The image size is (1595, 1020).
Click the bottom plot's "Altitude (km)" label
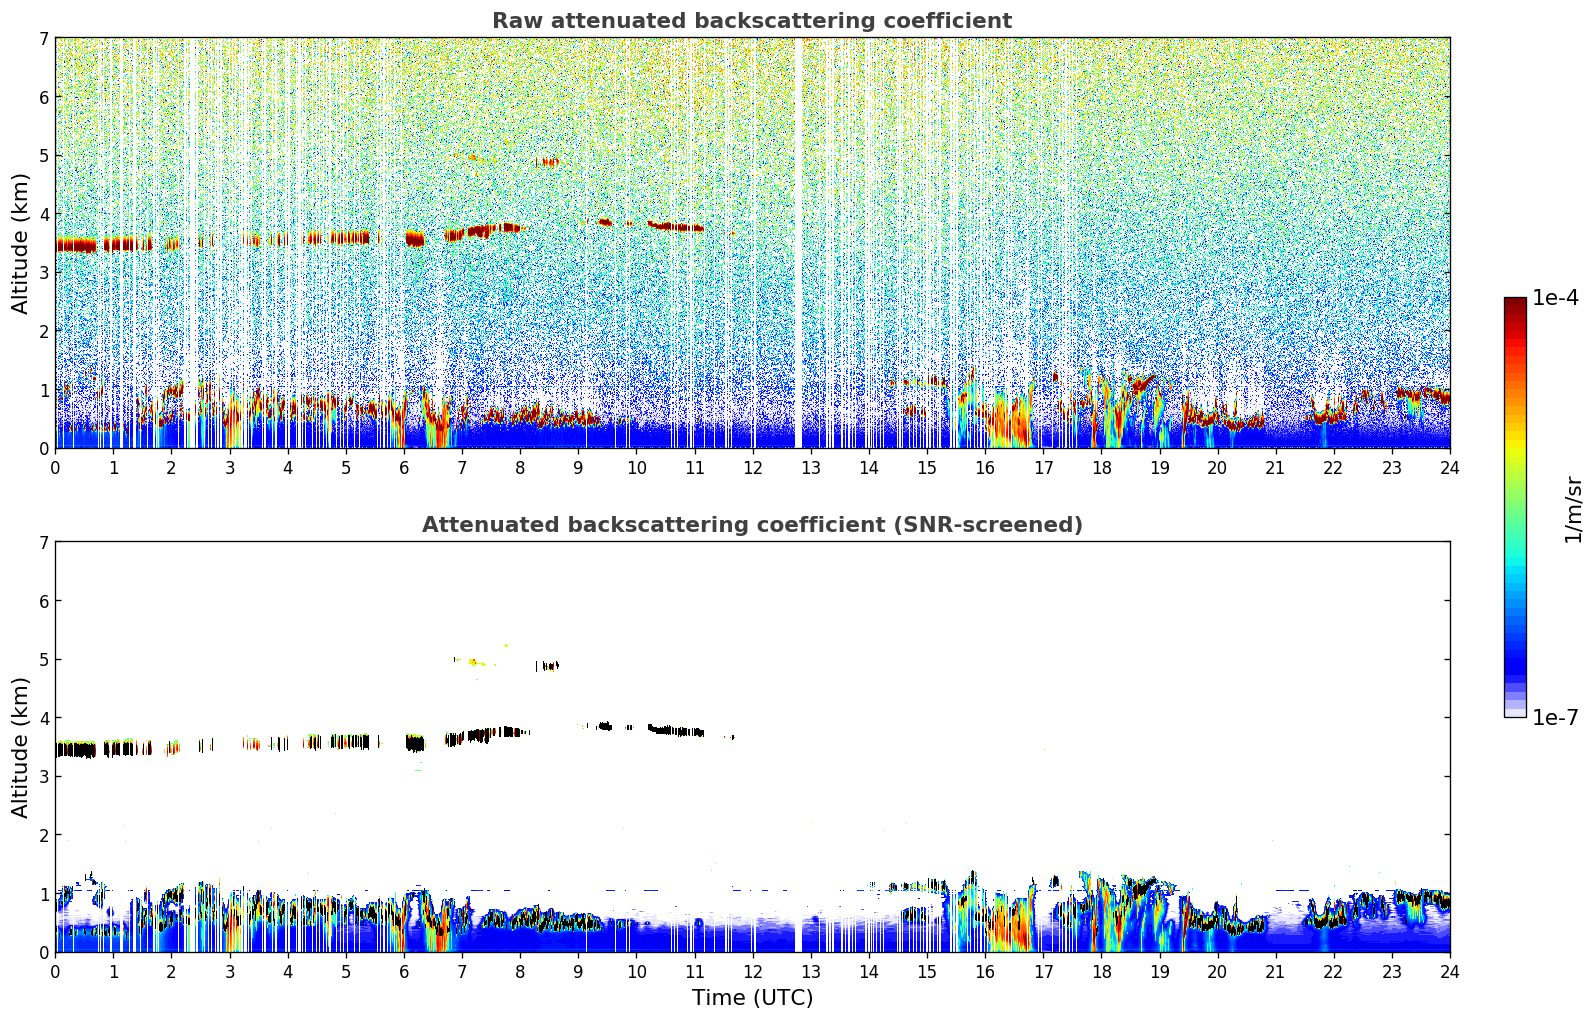pyautogui.click(x=21, y=747)
